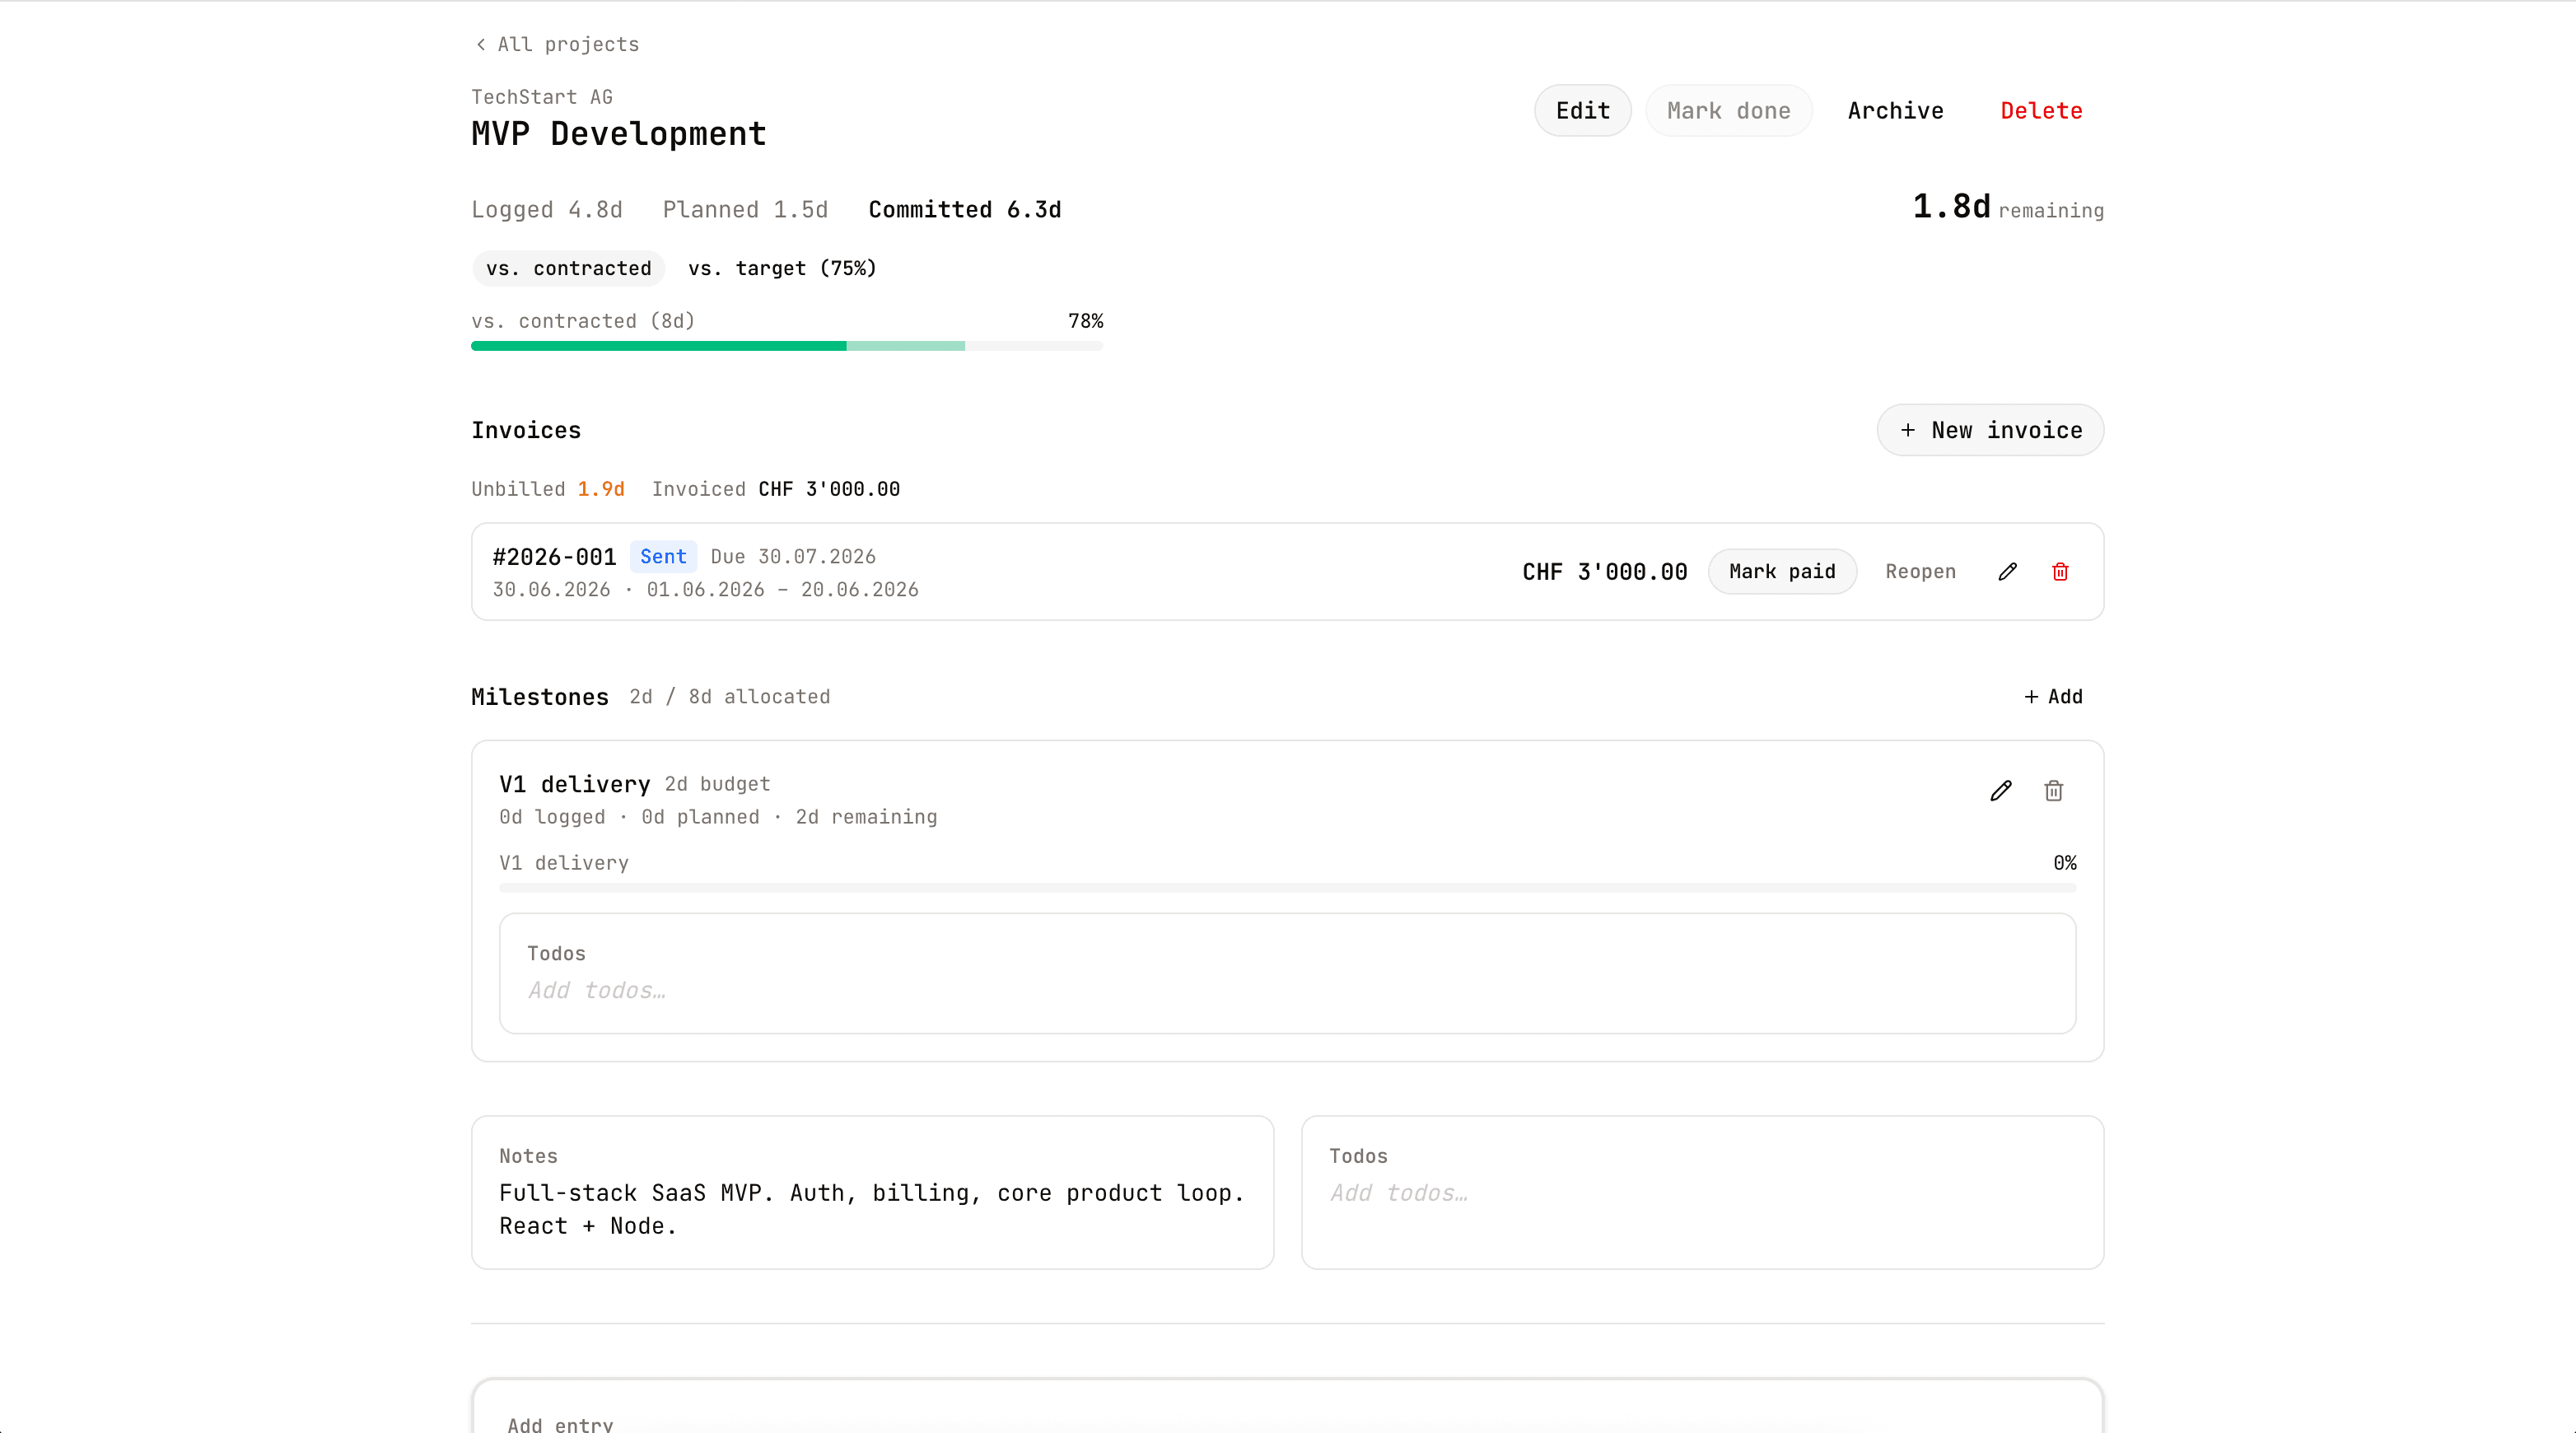Click the MVP Development project title

[619, 134]
